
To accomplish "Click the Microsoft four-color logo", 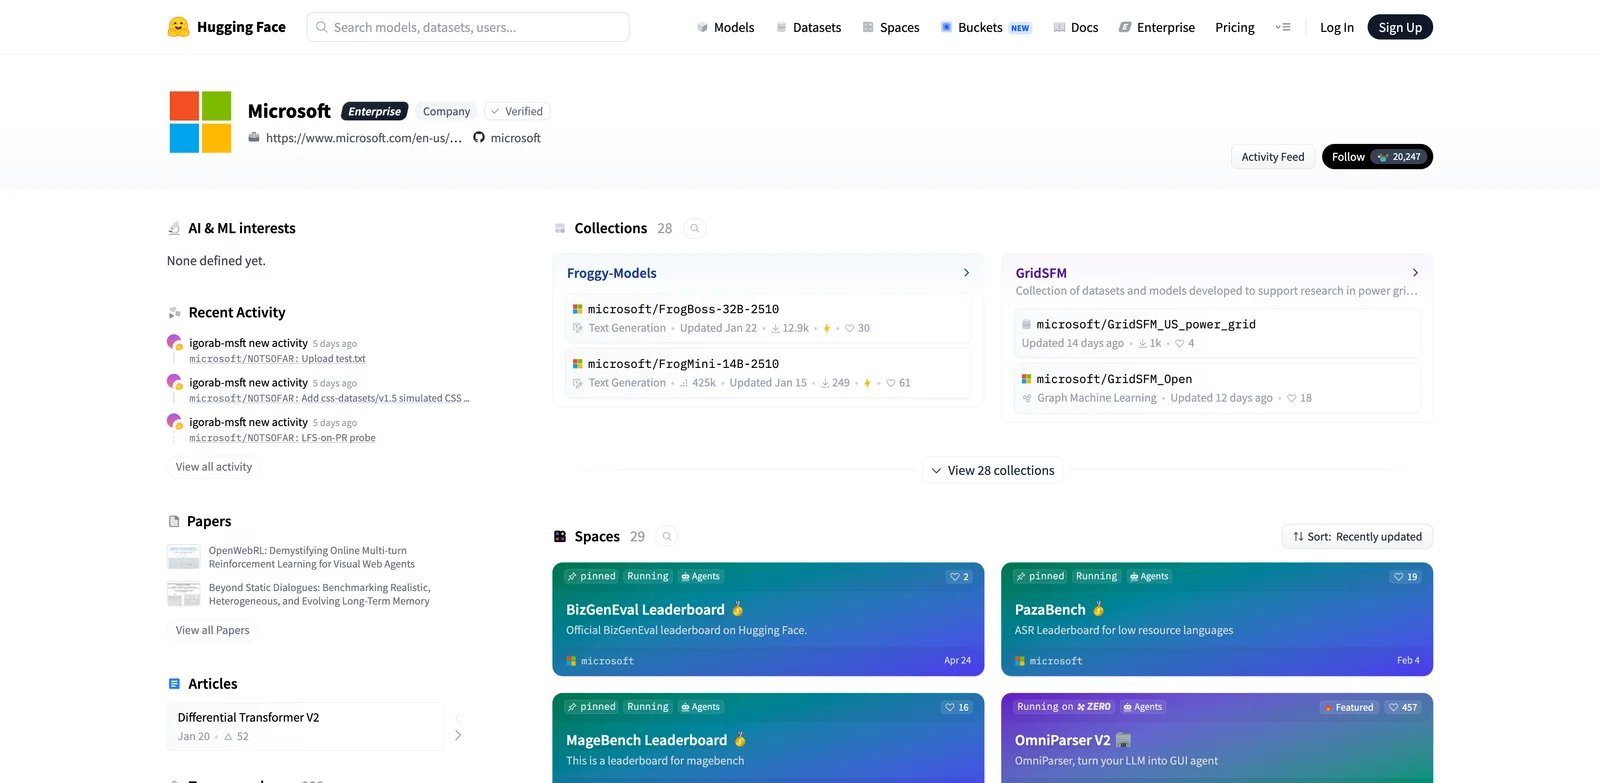I will point(200,122).
